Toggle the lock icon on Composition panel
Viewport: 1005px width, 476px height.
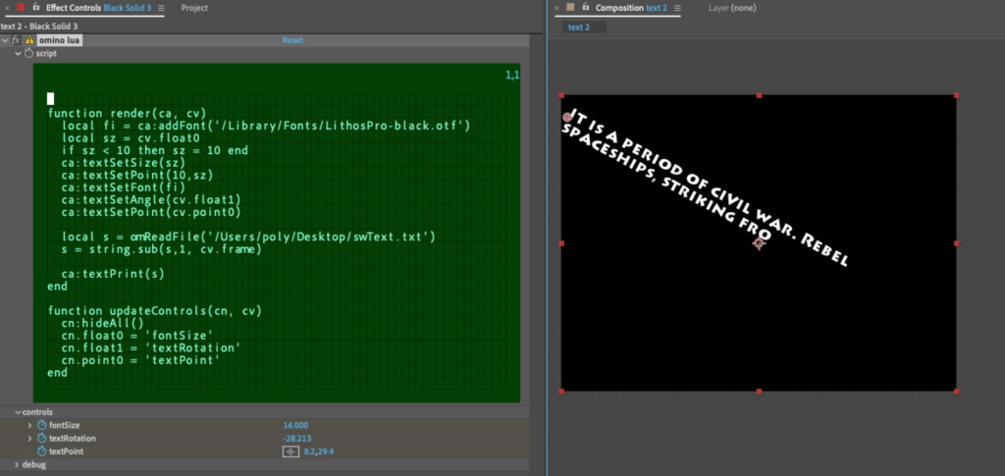pyautogui.click(x=585, y=7)
